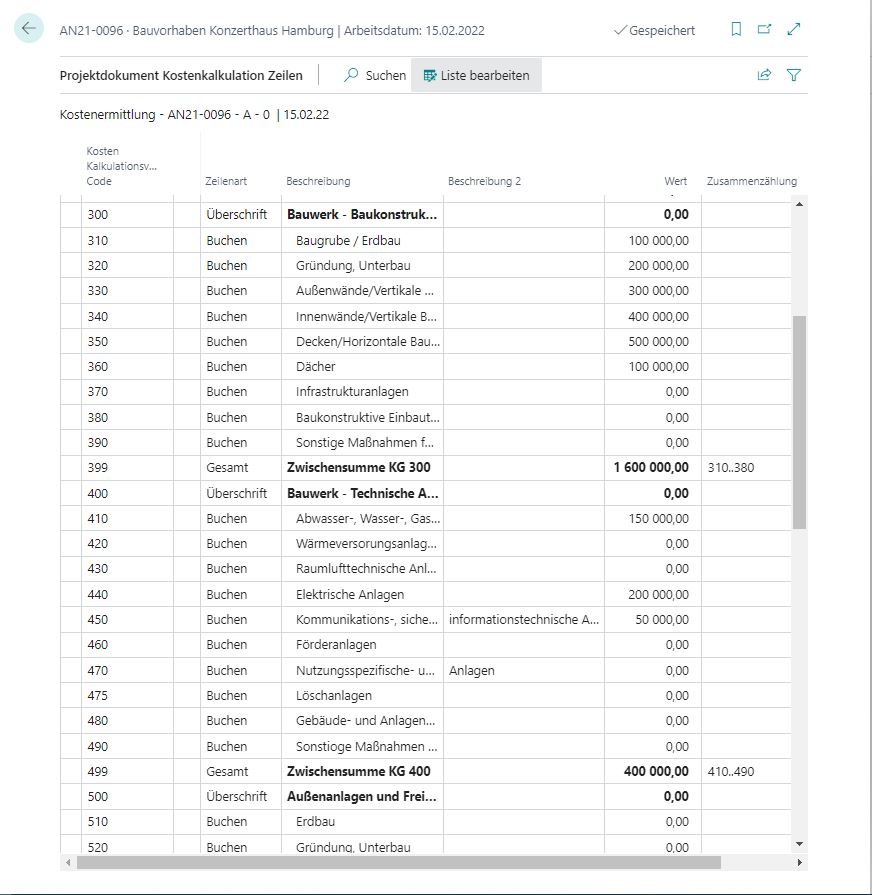
Task: Click the Suchen magnifier search button
Action: pyautogui.click(x=375, y=75)
